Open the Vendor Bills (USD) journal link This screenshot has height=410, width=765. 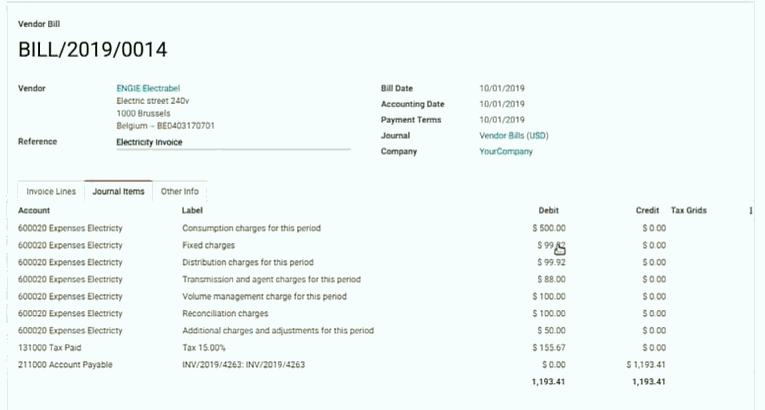click(x=513, y=135)
